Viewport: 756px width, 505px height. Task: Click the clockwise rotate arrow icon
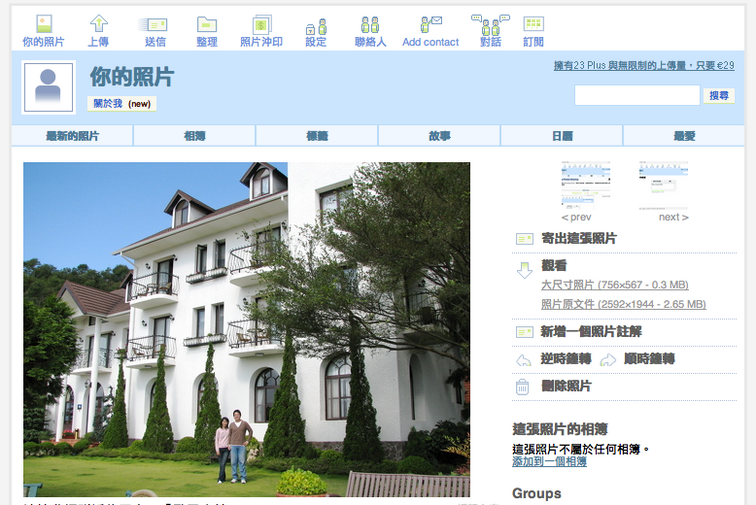[x=608, y=360]
